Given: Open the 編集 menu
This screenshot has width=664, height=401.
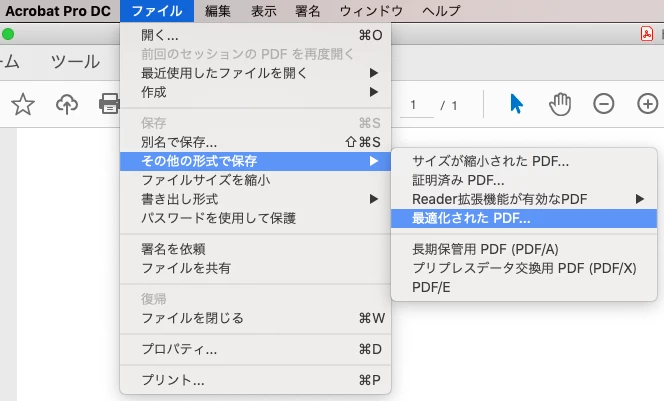Looking at the screenshot, I should [218, 11].
